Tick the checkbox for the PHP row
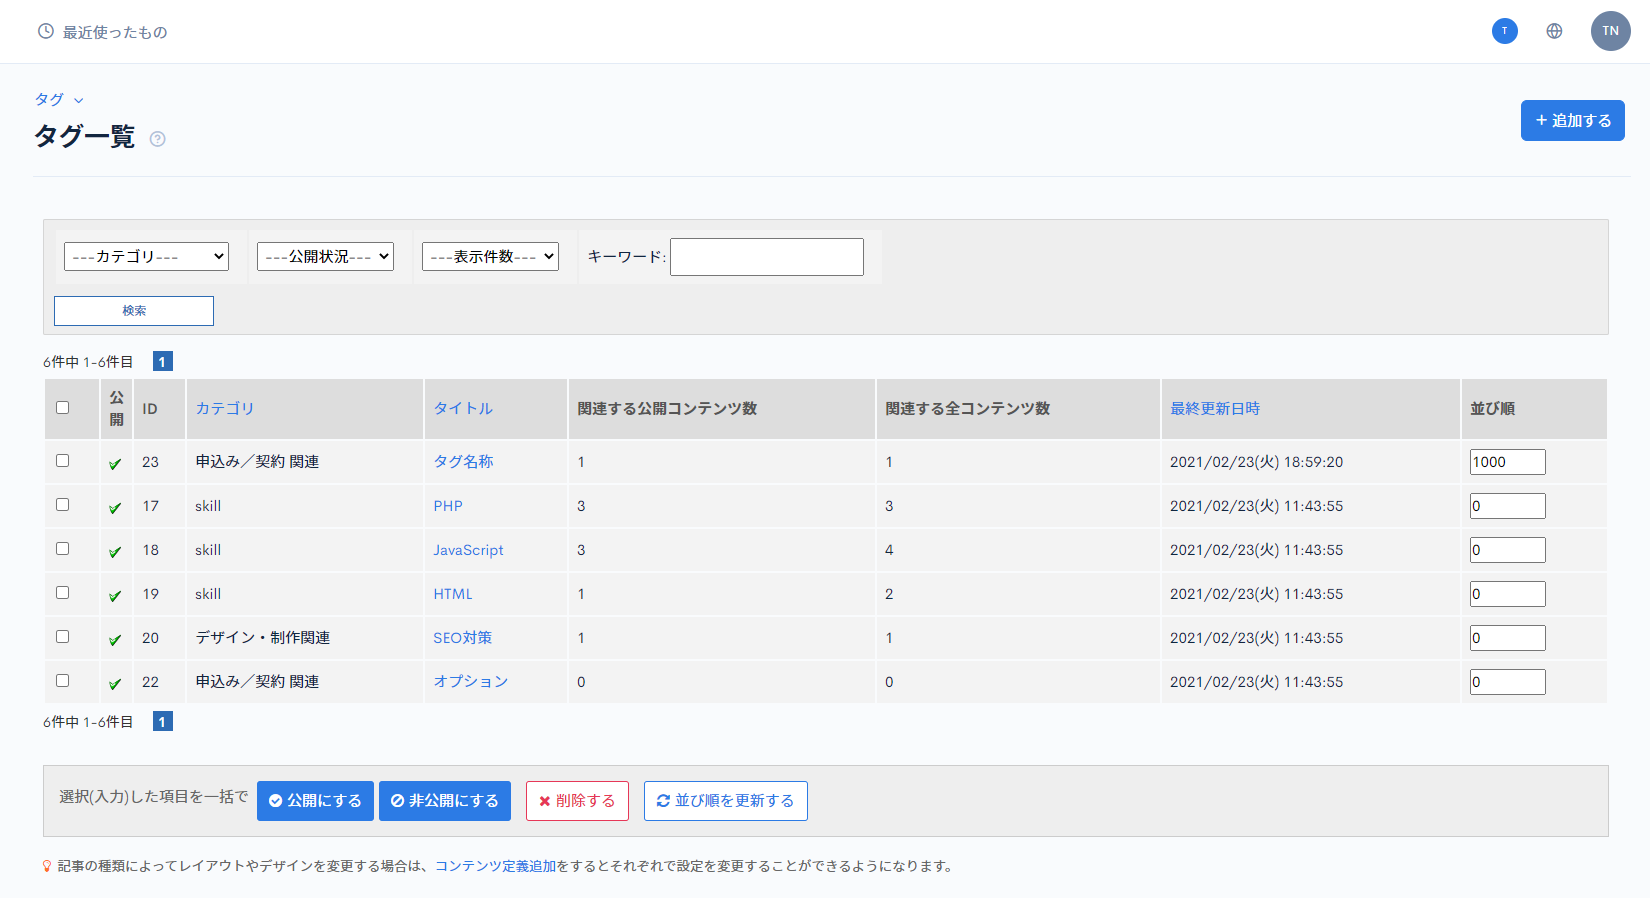 point(62,504)
